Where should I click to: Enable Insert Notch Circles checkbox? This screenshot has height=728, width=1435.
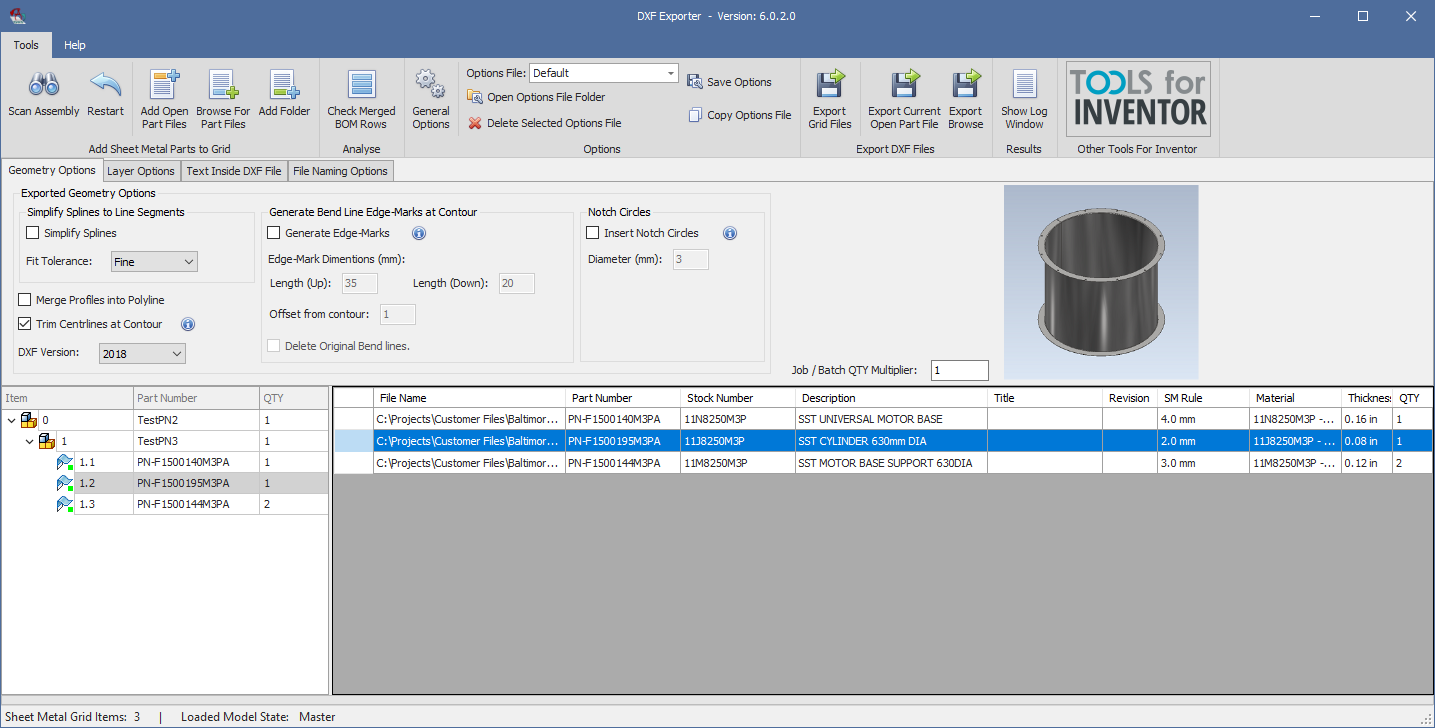593,233
